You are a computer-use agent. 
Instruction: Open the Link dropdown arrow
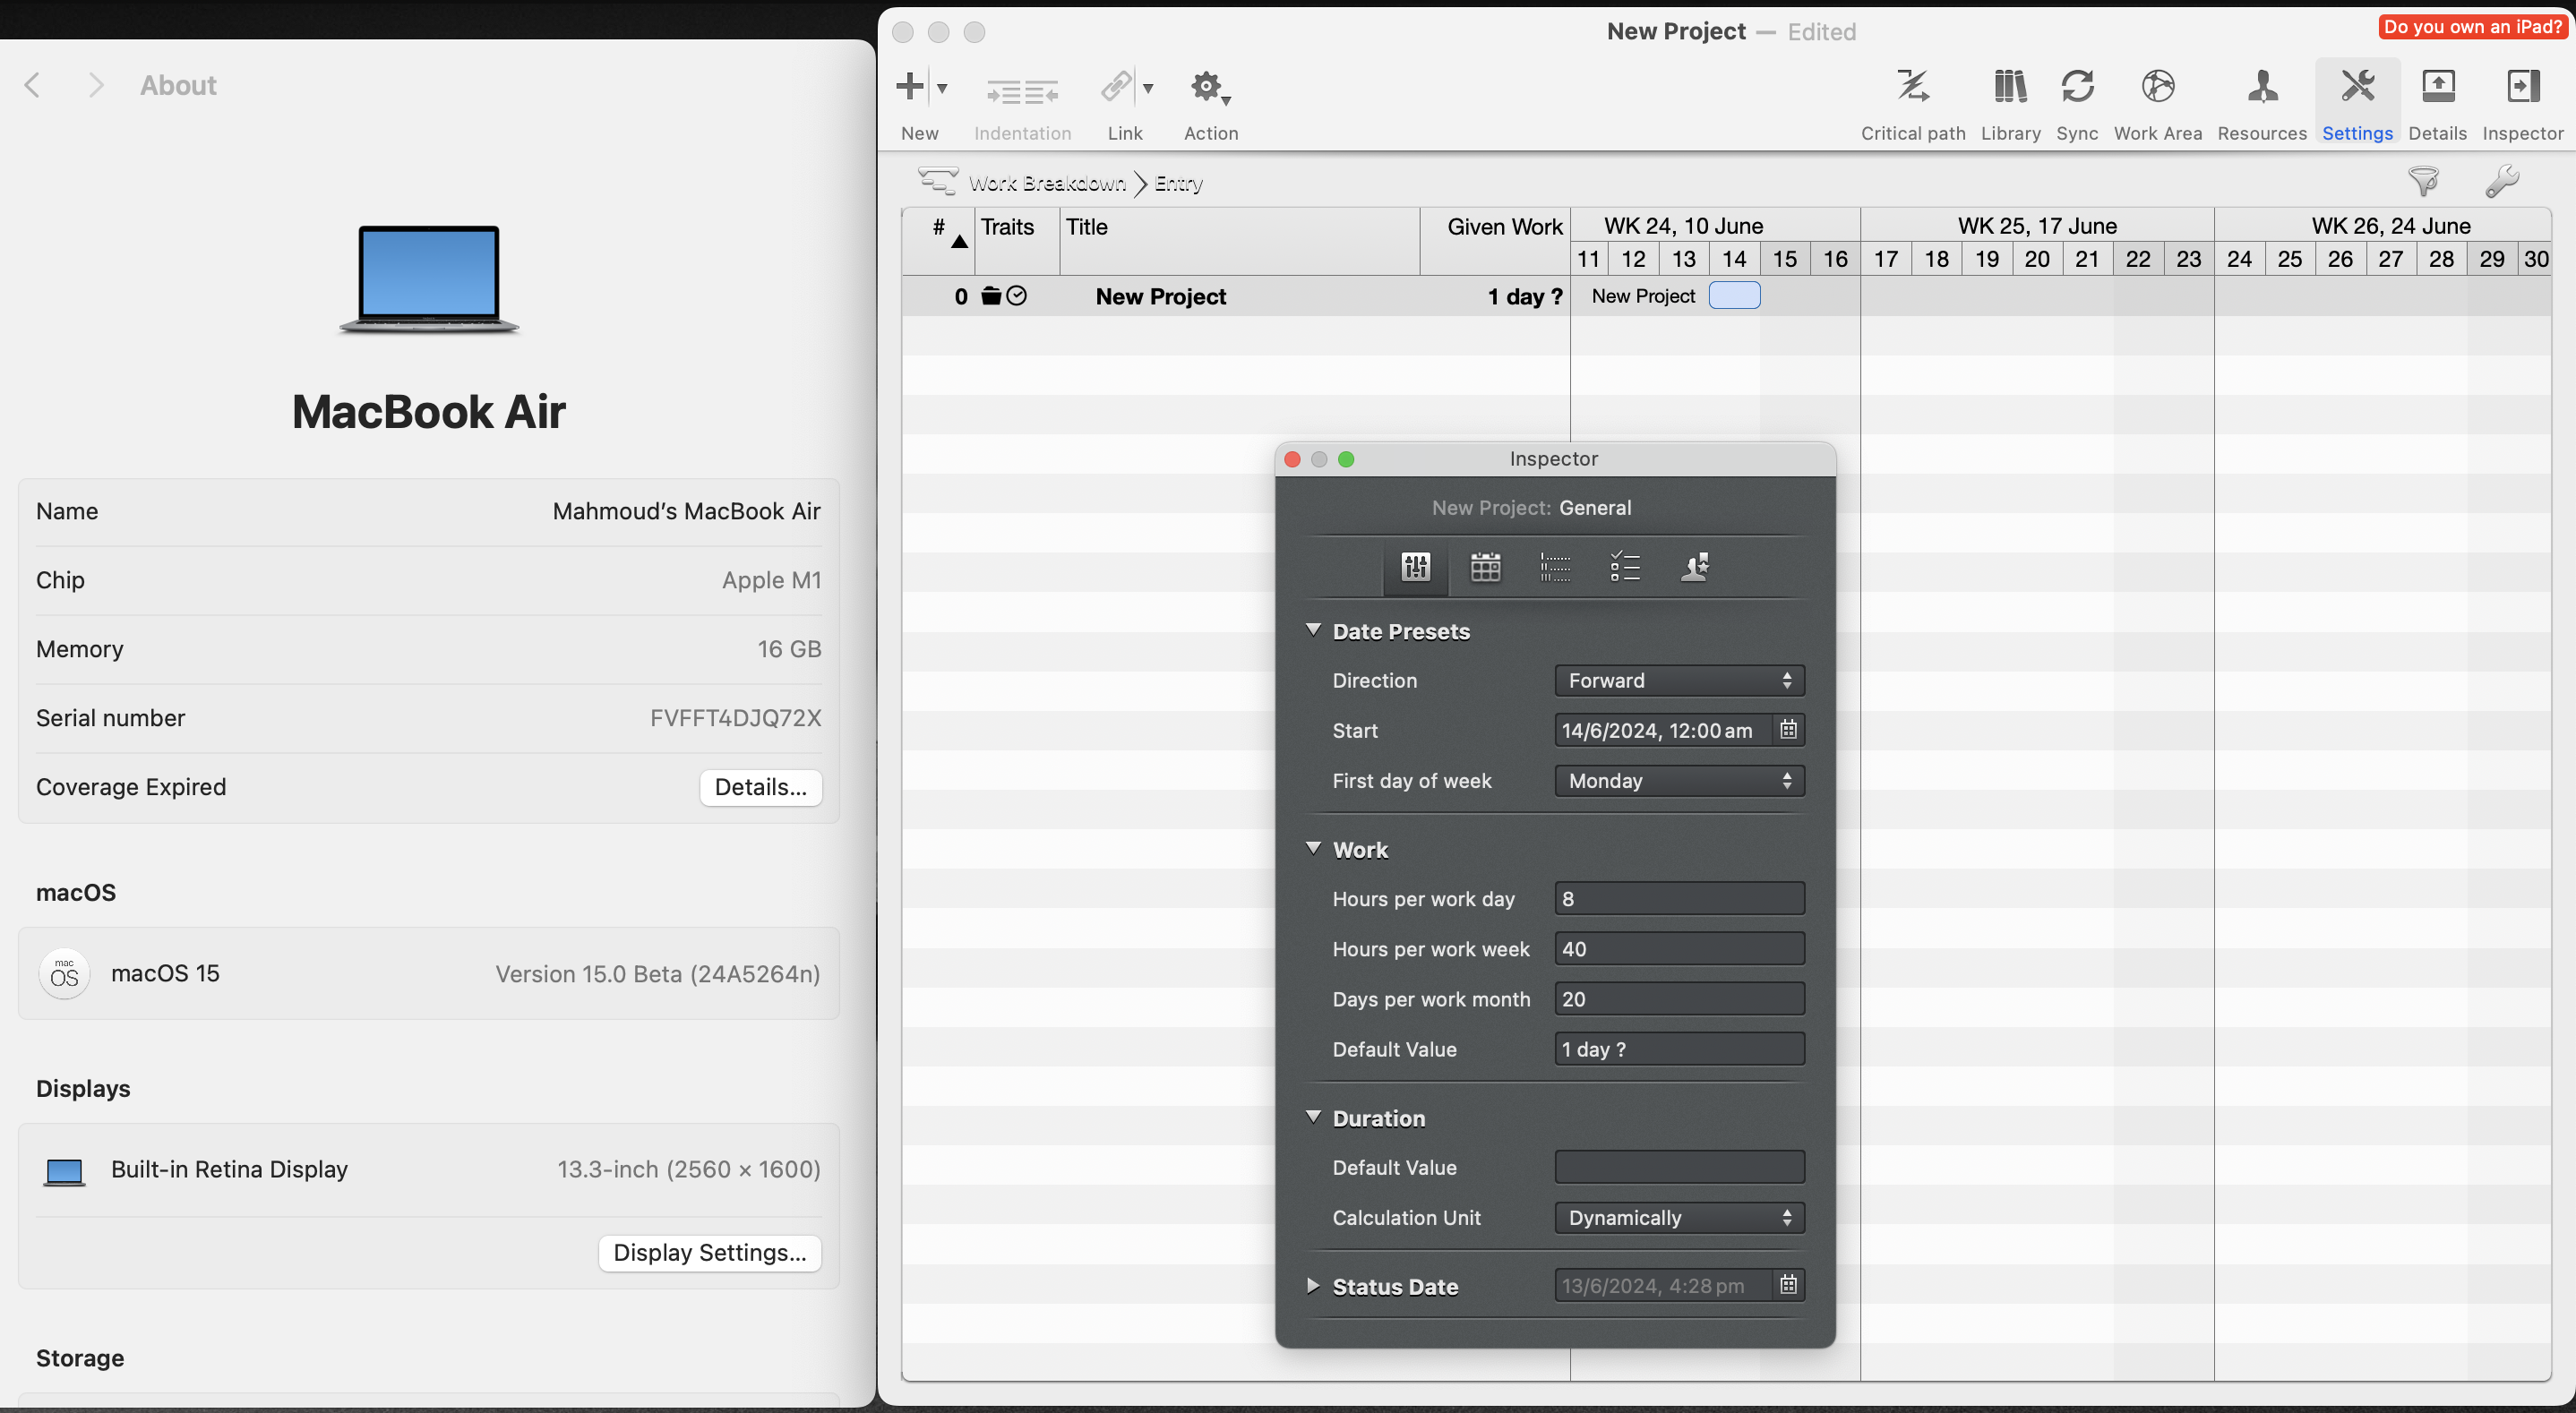pyautogui.click(x=1149, y=89)
